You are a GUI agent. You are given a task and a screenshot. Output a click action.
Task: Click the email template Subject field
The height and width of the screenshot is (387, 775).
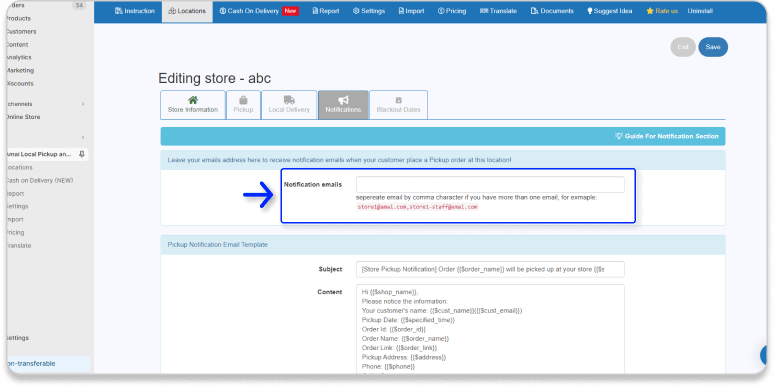[x=490, y=269]
